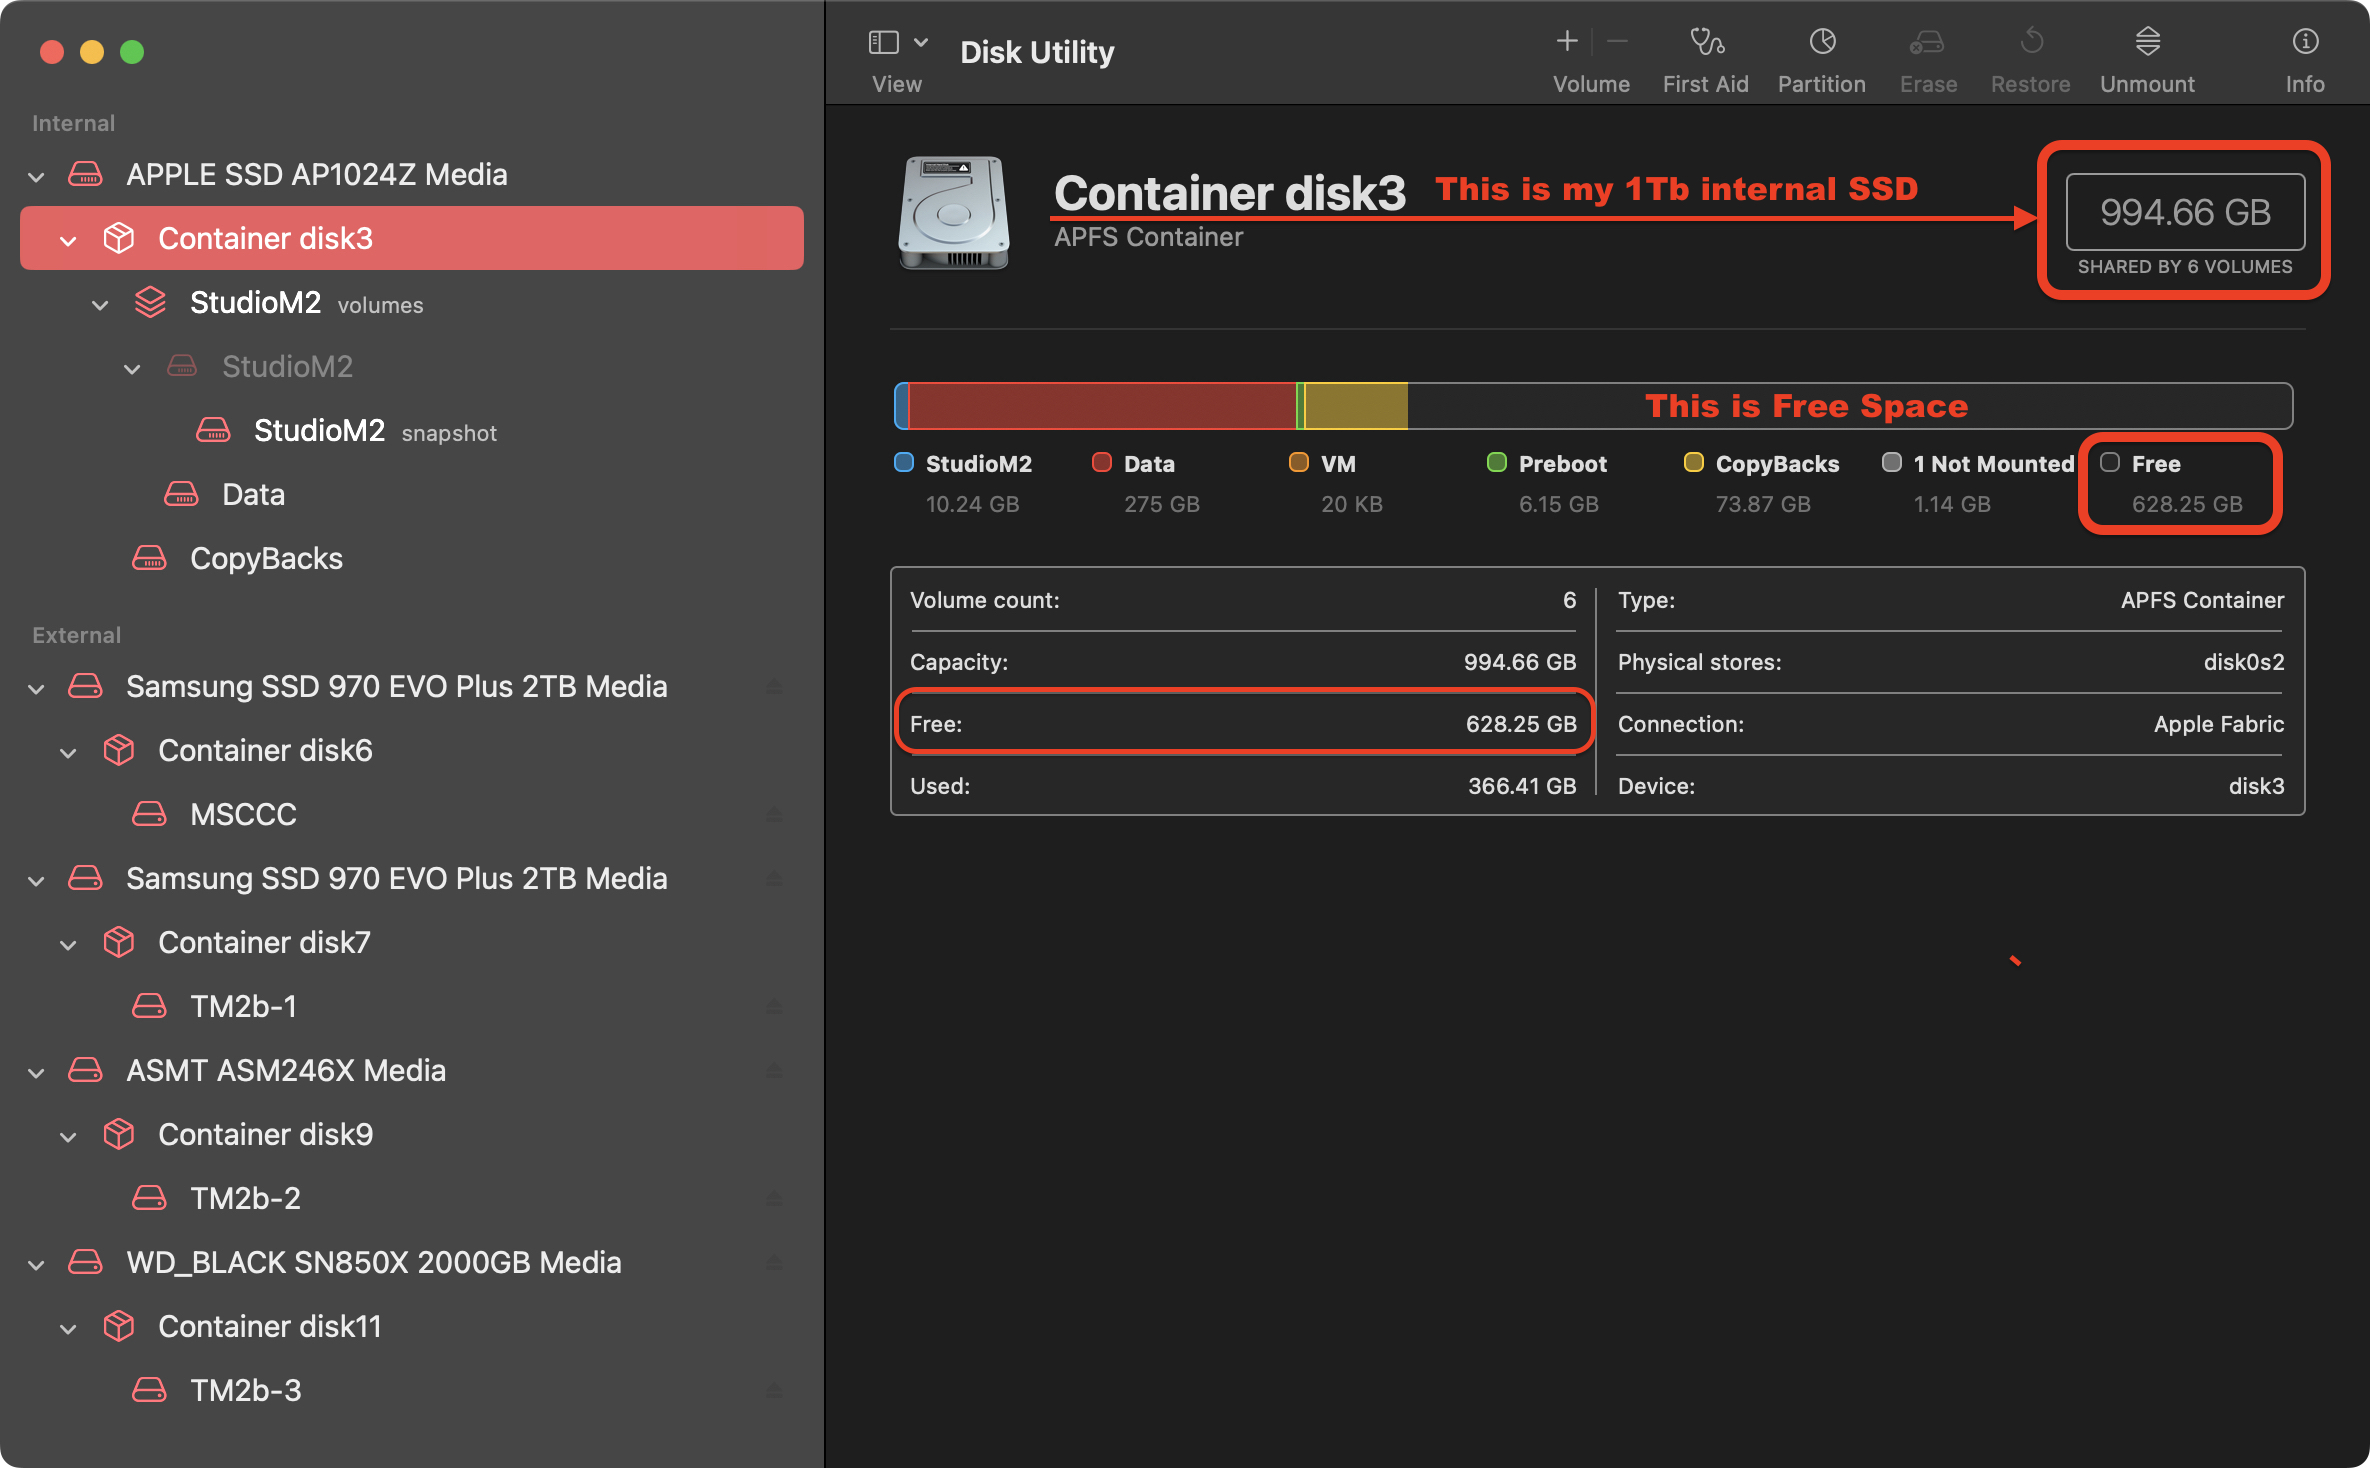Click the sidebar View icon

[x=884, y=42]
